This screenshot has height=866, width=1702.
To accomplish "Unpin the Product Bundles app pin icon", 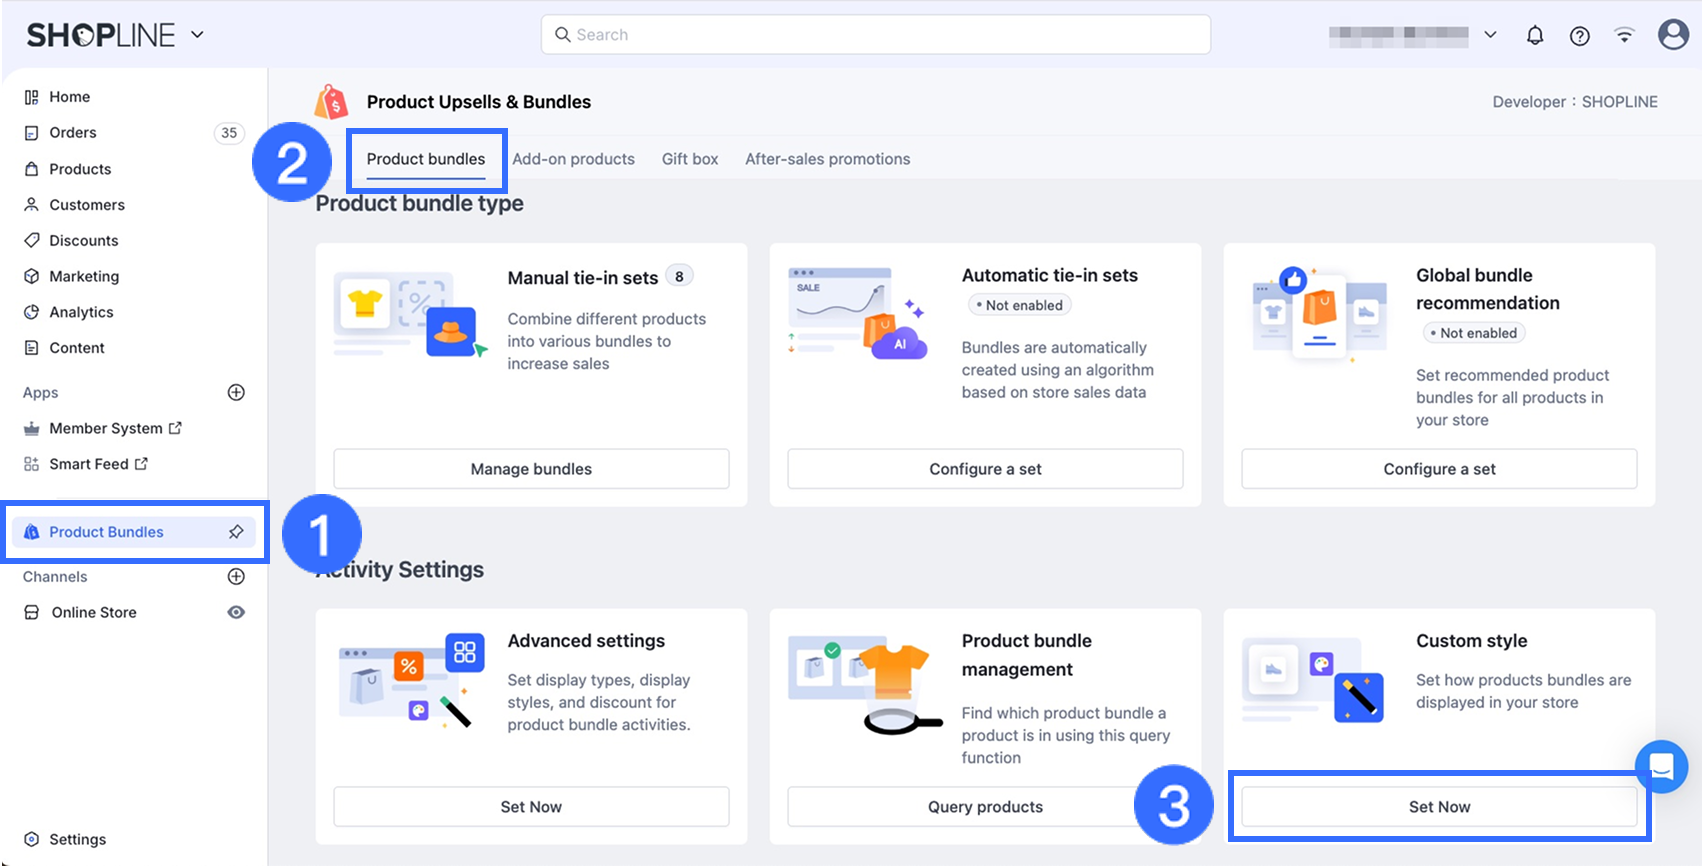I will (x=236, y=532).
